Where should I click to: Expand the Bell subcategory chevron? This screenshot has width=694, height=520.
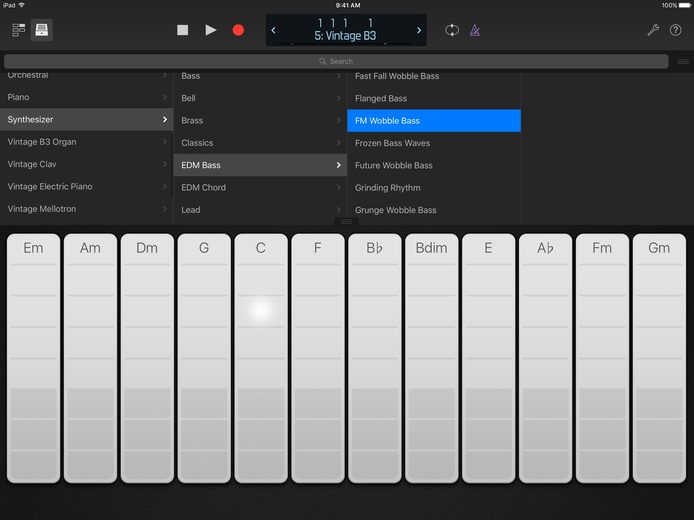pos(339,98)
